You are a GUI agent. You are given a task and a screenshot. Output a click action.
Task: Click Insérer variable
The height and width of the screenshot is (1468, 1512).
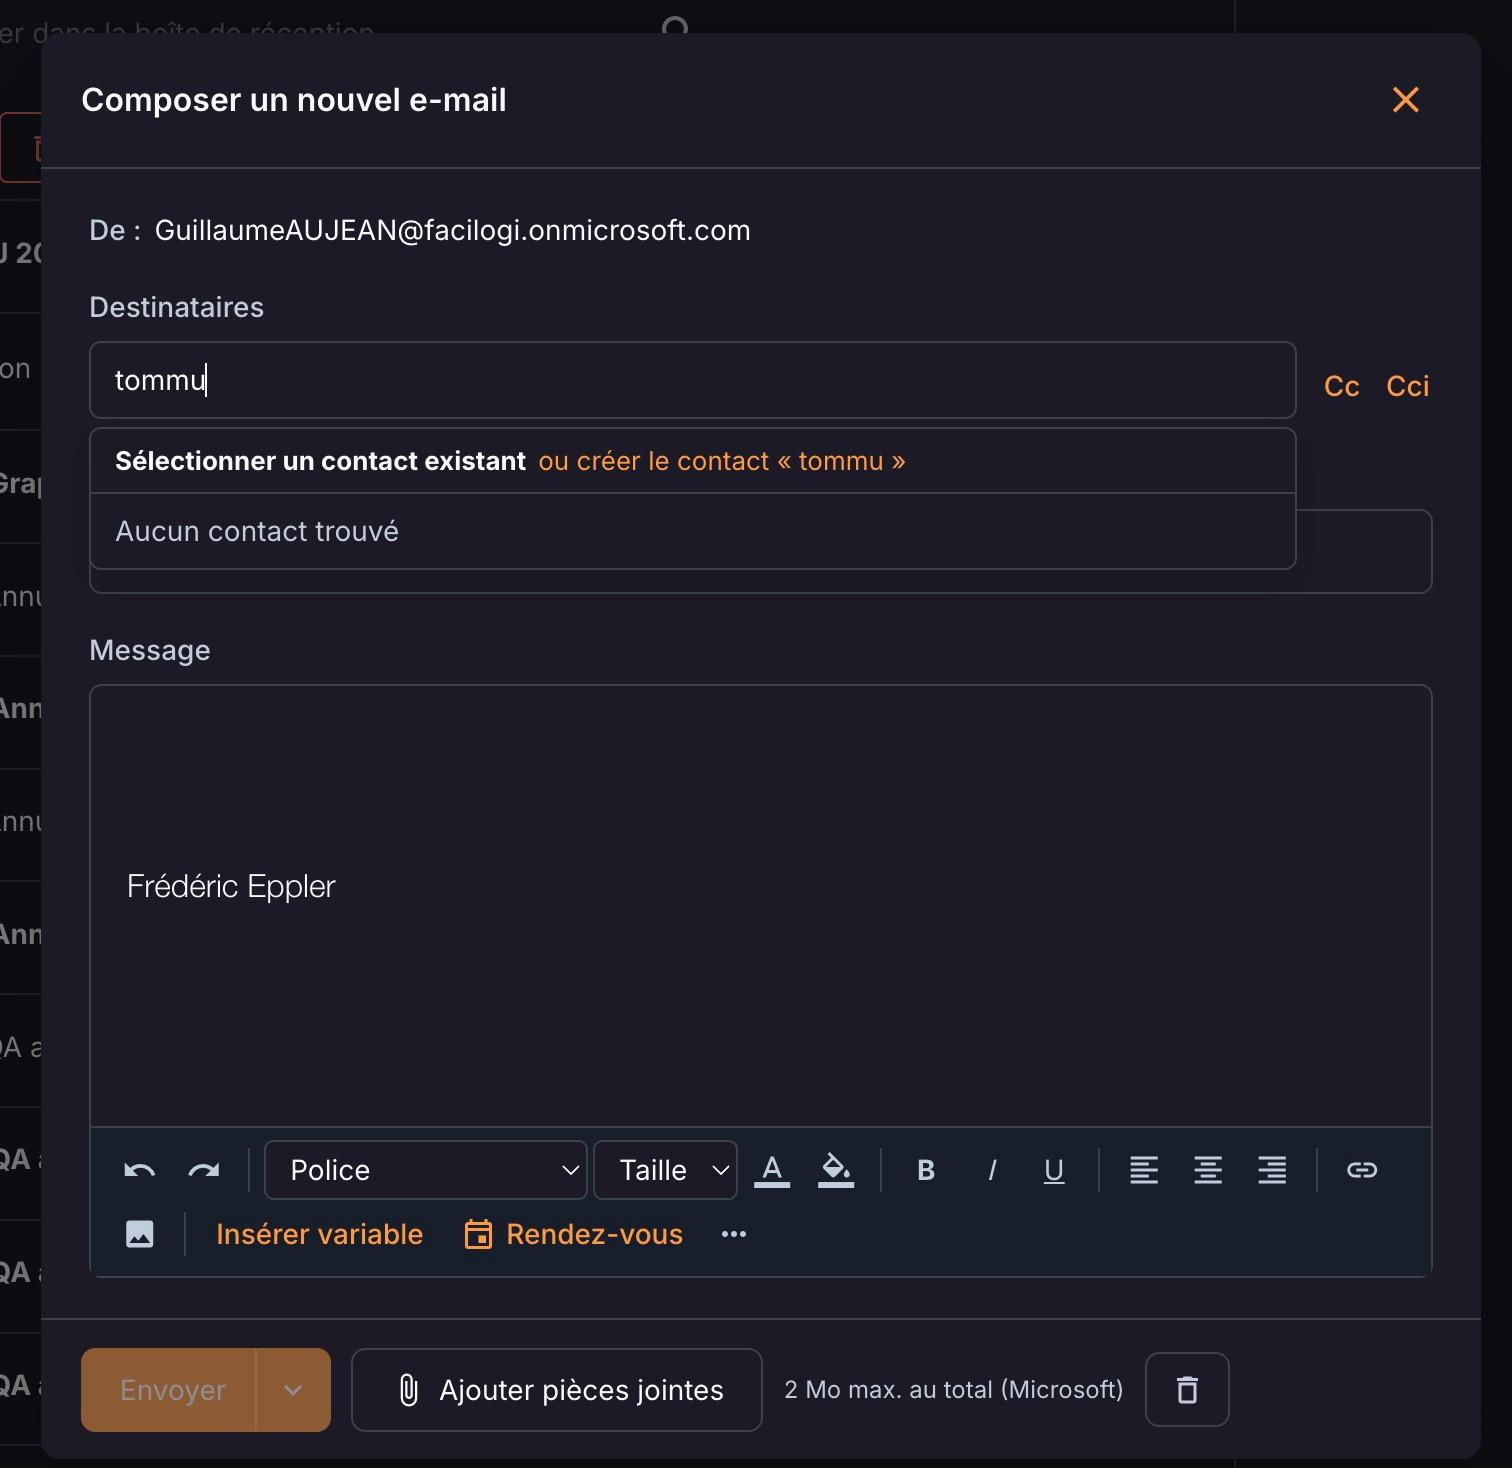[x=320, y=1234]
